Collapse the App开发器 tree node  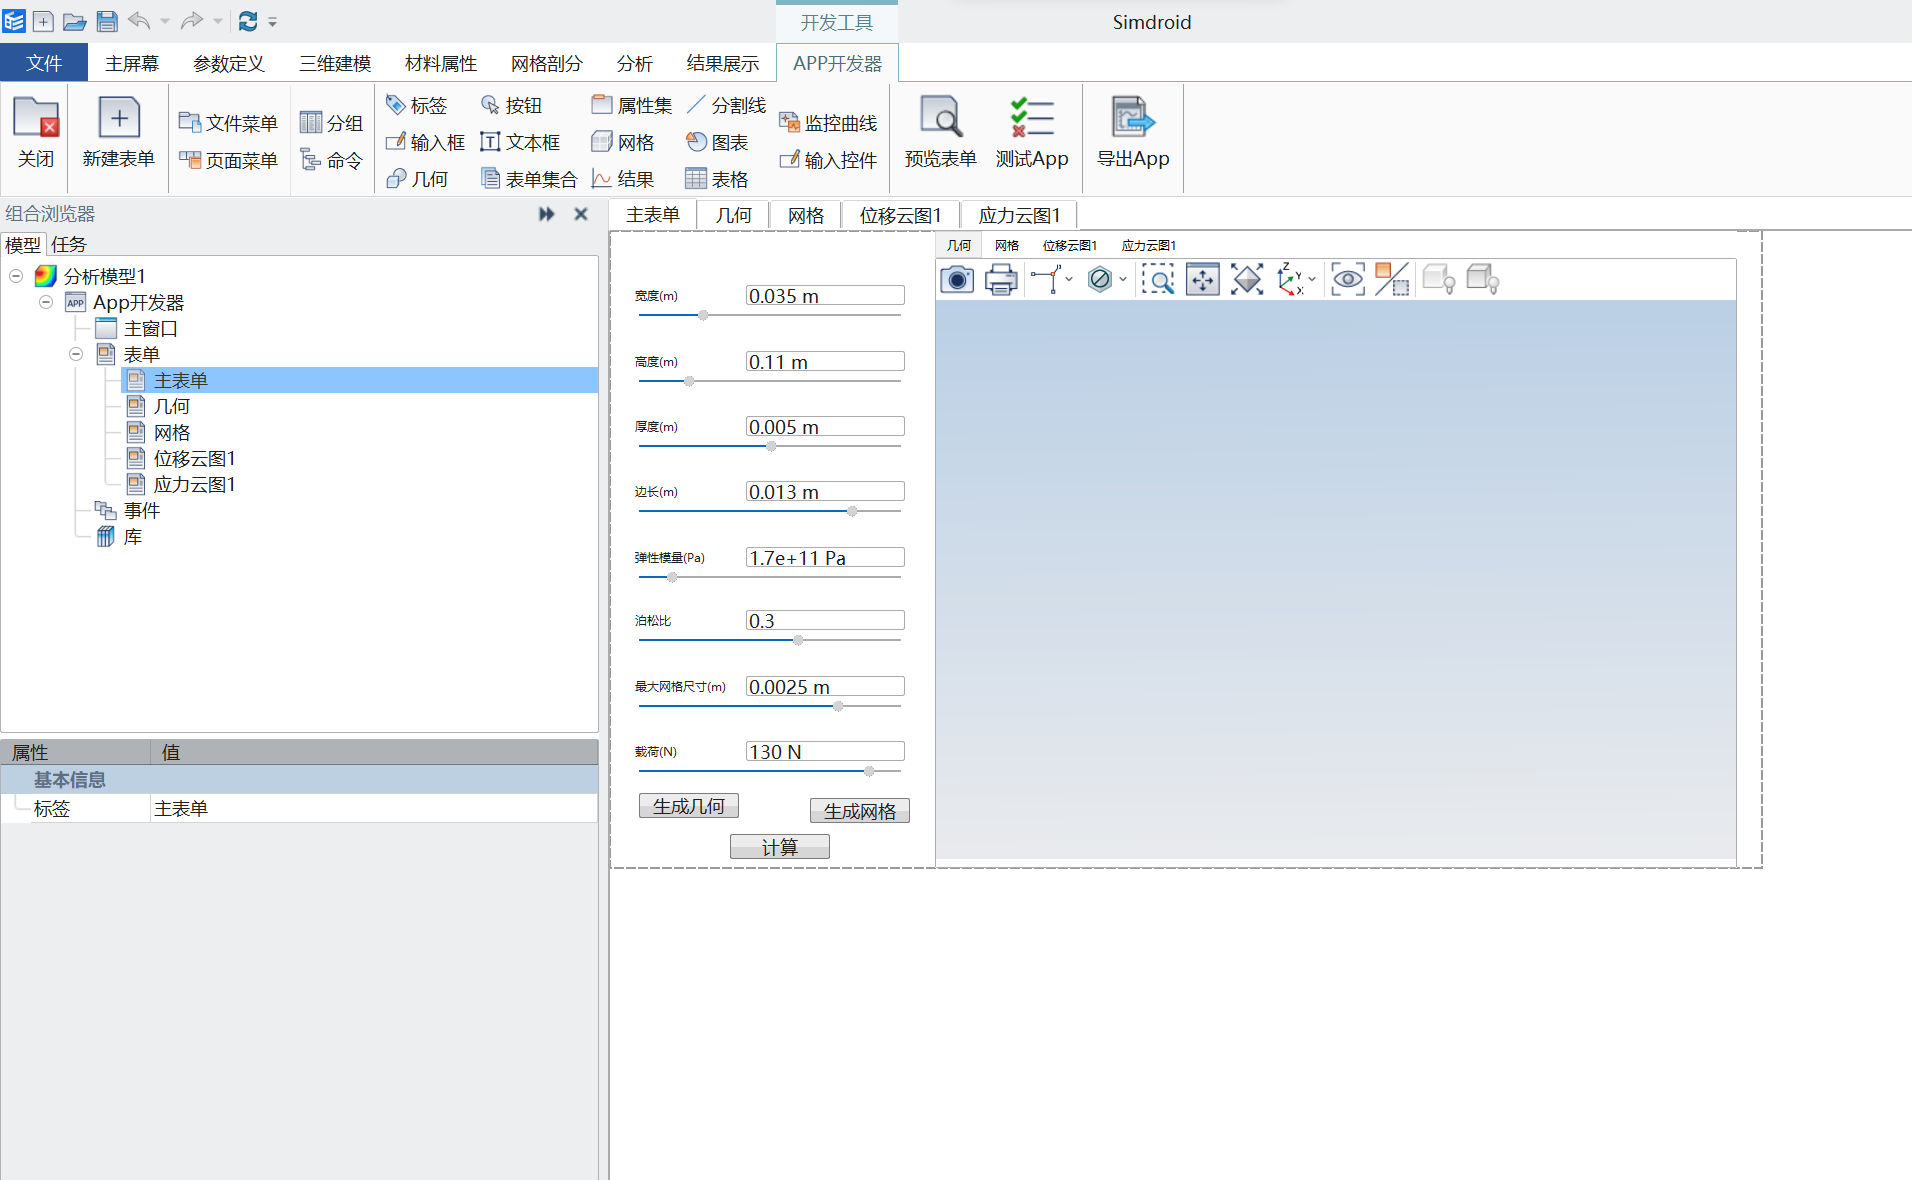pos(46,302)
